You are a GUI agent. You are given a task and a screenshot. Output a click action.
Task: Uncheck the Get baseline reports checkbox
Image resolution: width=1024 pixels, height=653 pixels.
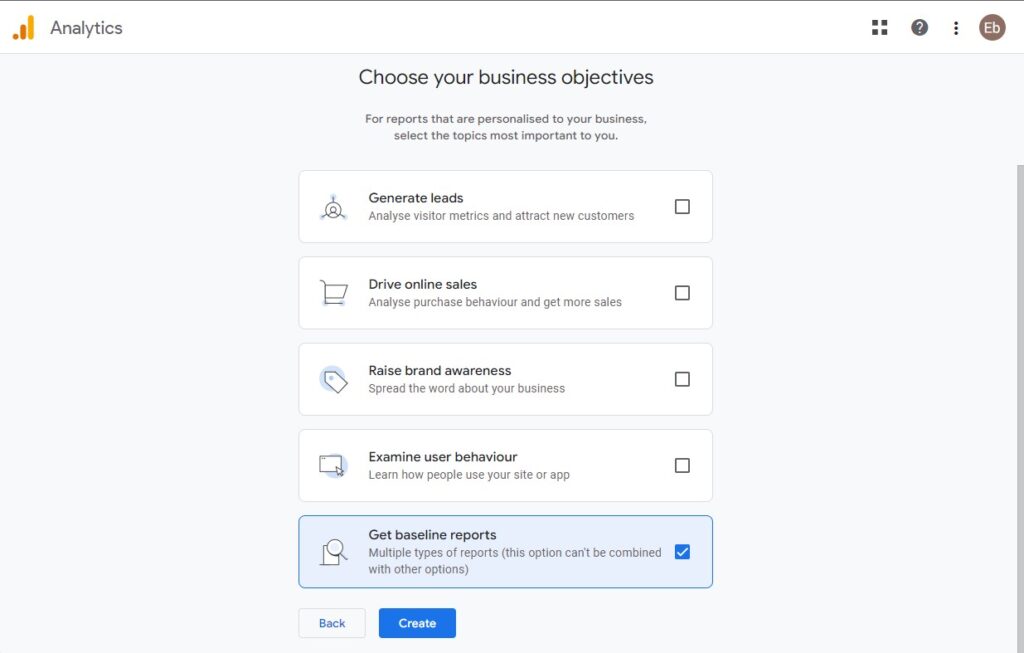(683, 550)
